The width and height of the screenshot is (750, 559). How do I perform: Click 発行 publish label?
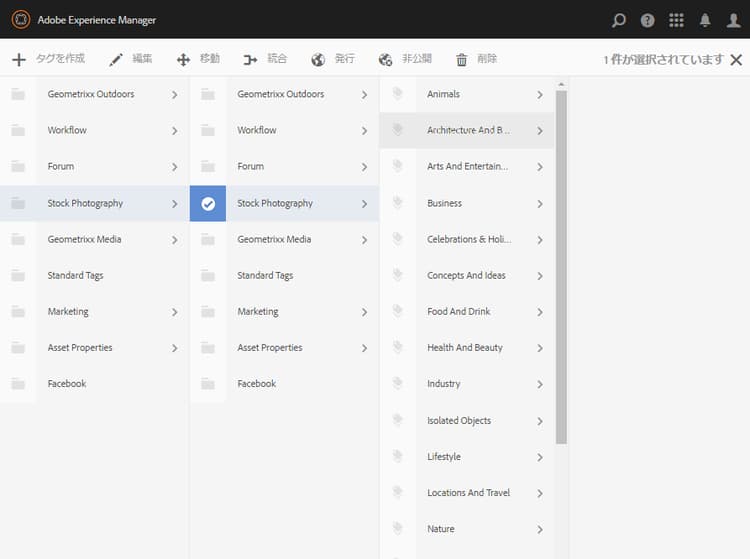coord(344,58)
